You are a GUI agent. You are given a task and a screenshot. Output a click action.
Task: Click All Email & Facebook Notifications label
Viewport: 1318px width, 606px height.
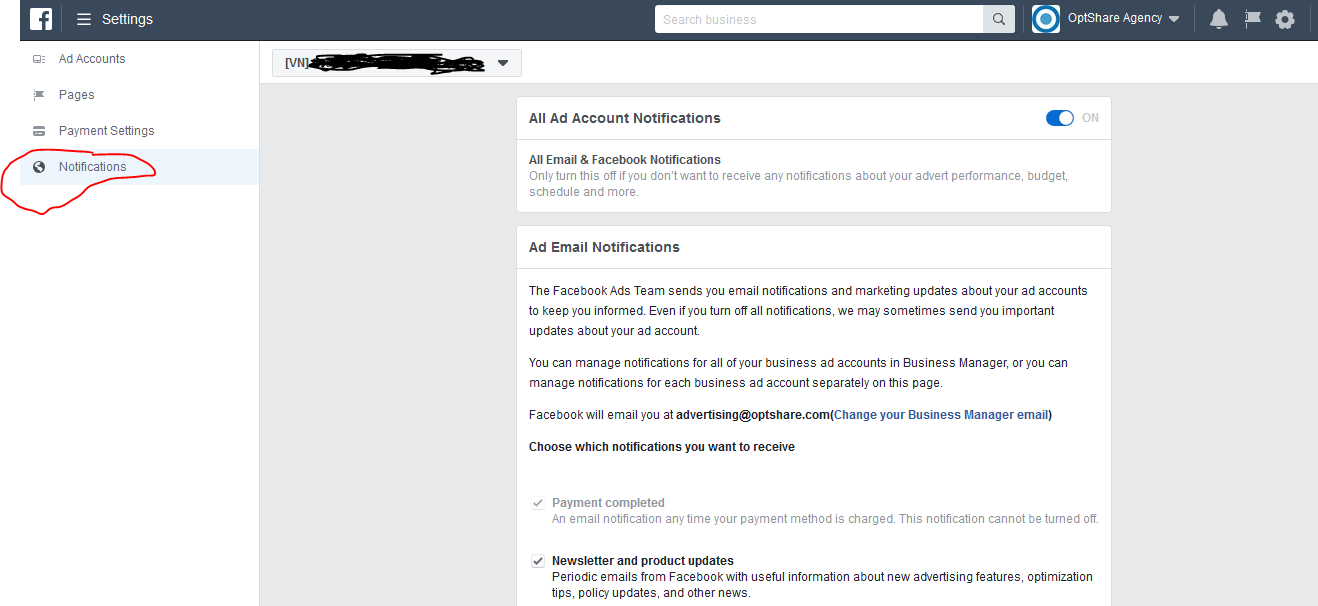click(625, 160)
